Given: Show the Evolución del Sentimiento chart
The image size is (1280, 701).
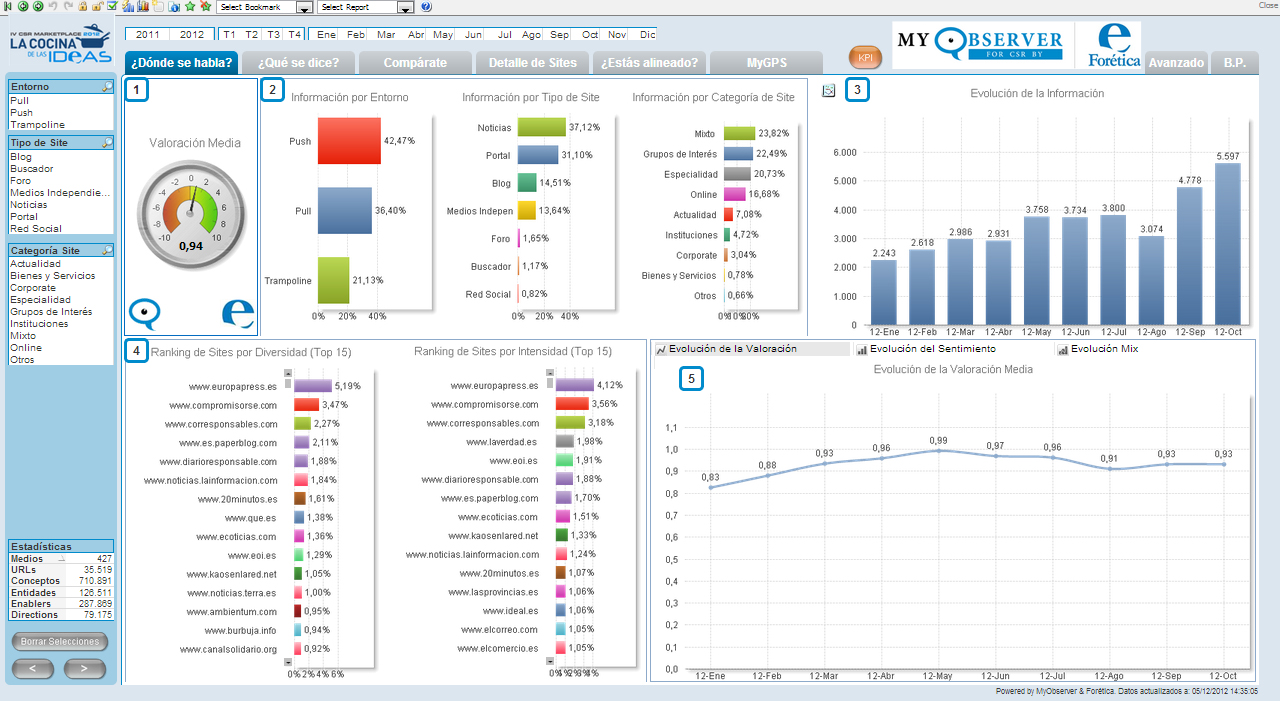Looking at the screenshot, I should (930, 349).
